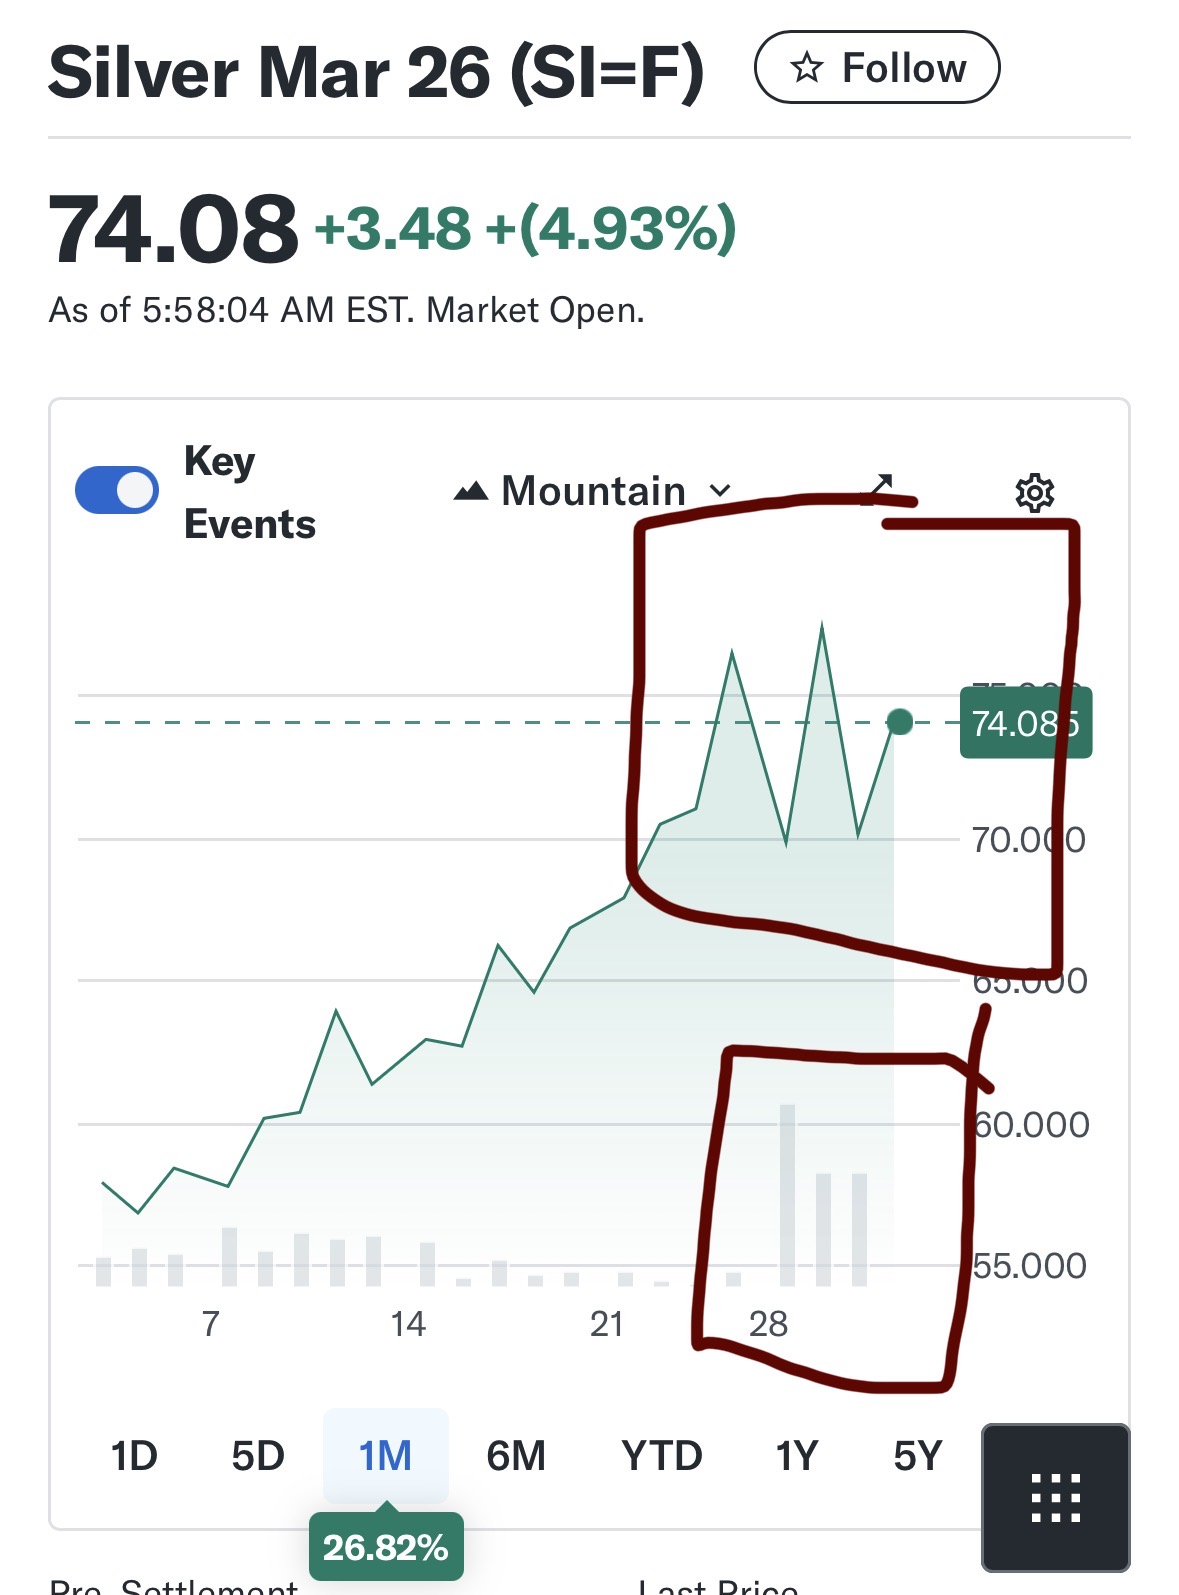This screenshot has width=1179, height=1595.
Task: Switch to YTD time range
Action: coord(661,1456)
